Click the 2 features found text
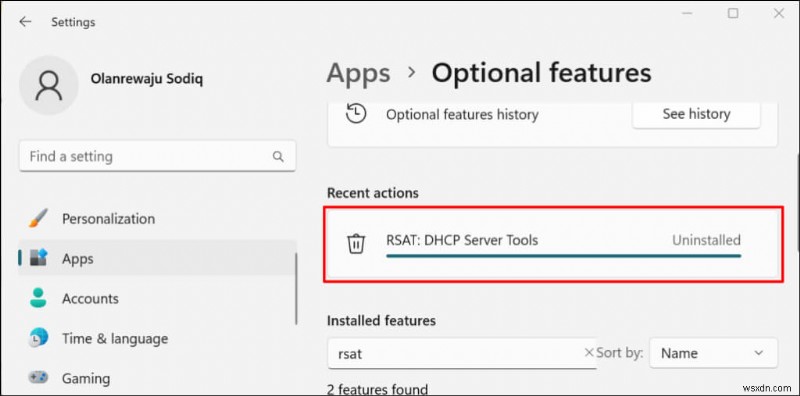 [377, 390]
